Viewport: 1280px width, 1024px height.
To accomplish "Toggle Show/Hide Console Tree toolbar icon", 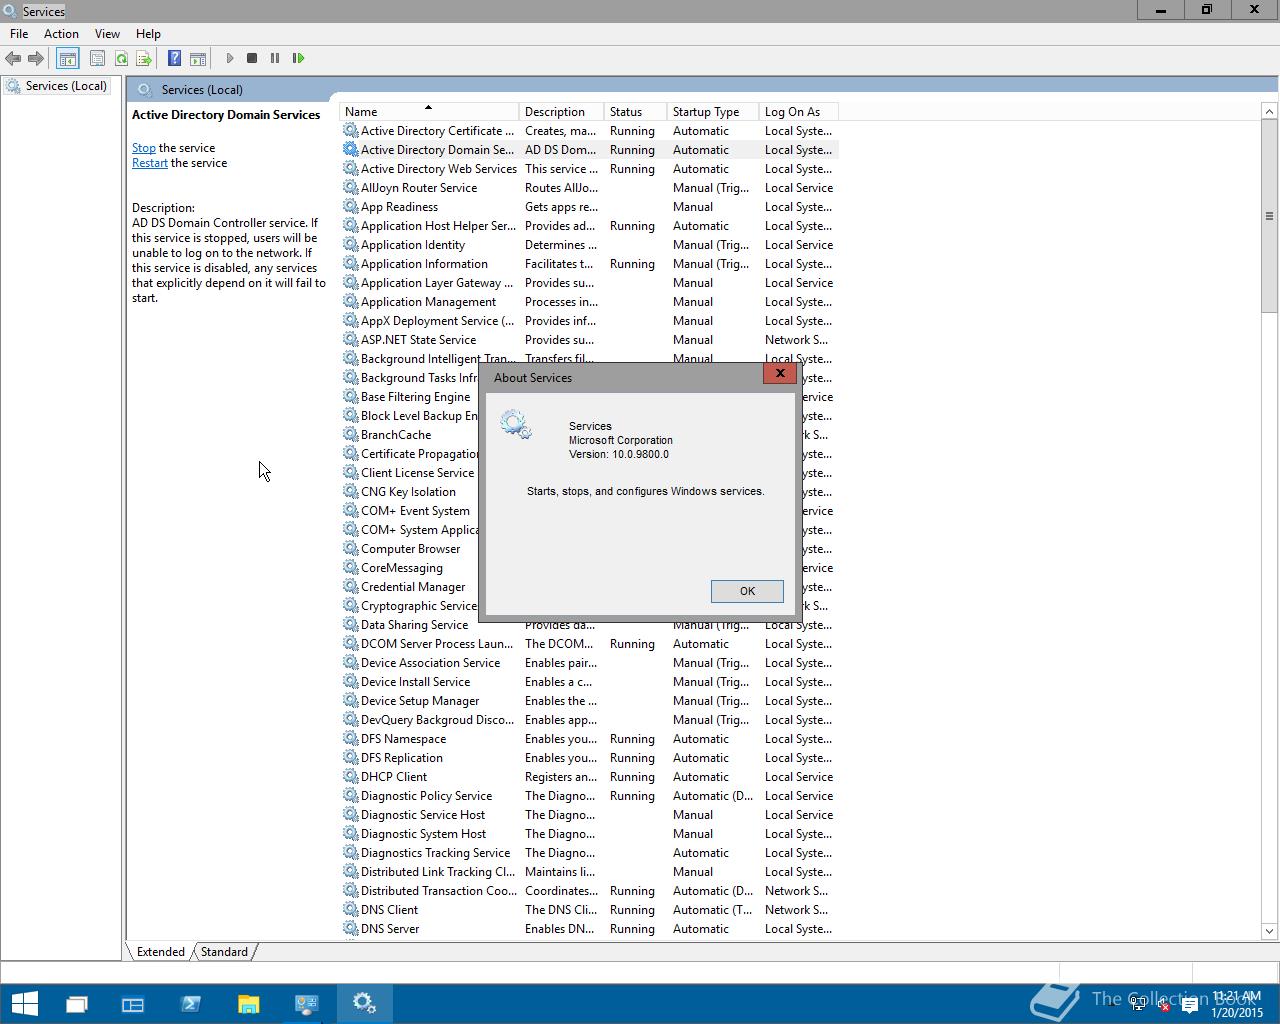I will point(67,58).
